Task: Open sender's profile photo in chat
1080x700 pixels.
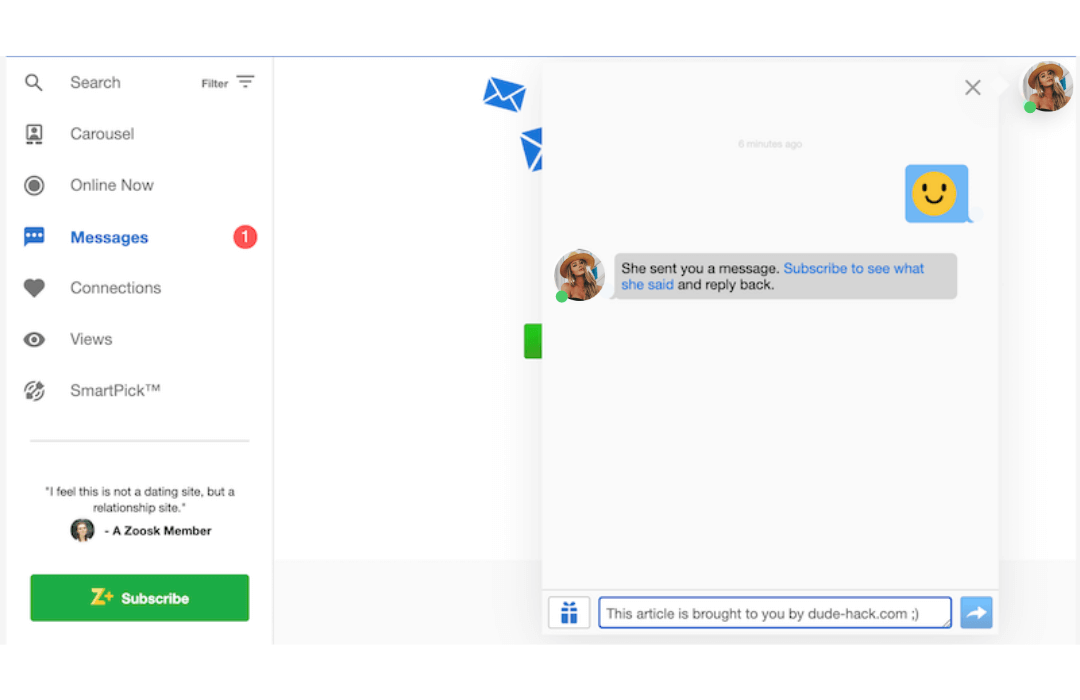Action: coord(580,275)
